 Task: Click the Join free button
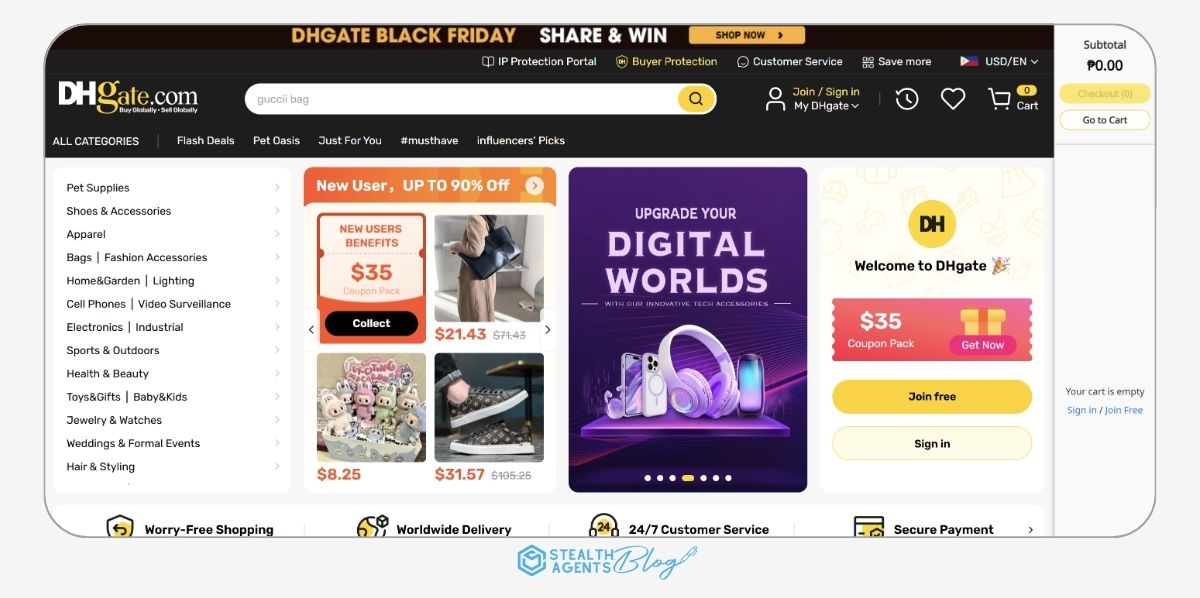coord(932,397)
